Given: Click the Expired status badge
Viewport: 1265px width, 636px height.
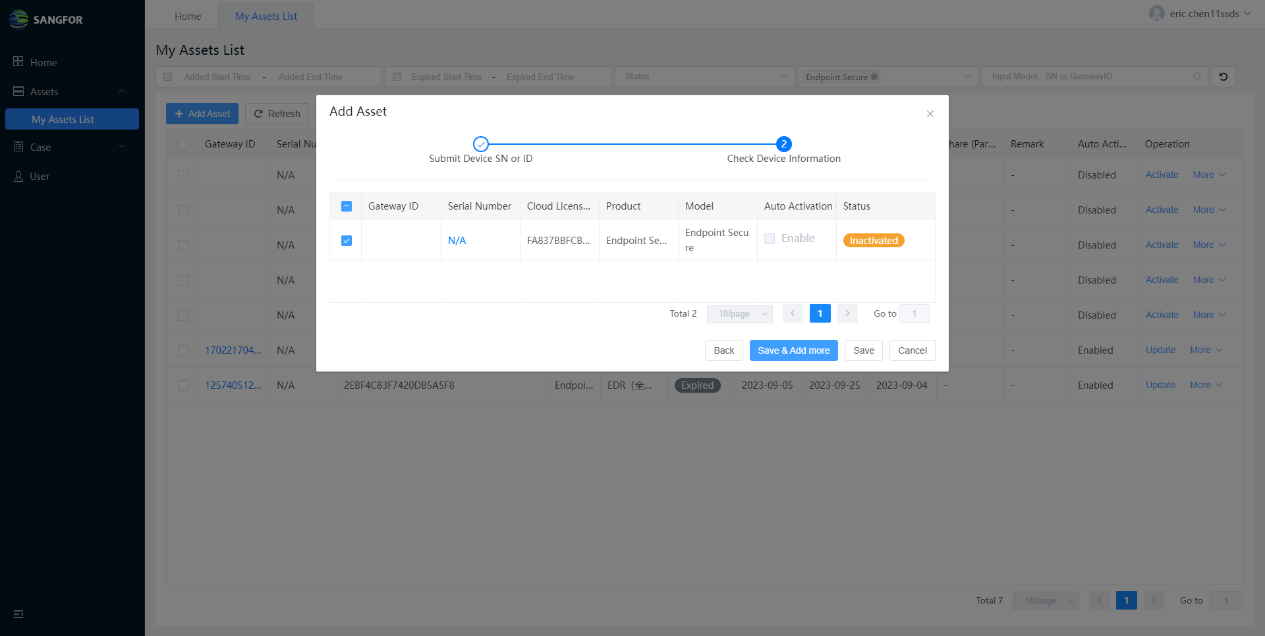Looking at the screenshot, I should 698,385.
